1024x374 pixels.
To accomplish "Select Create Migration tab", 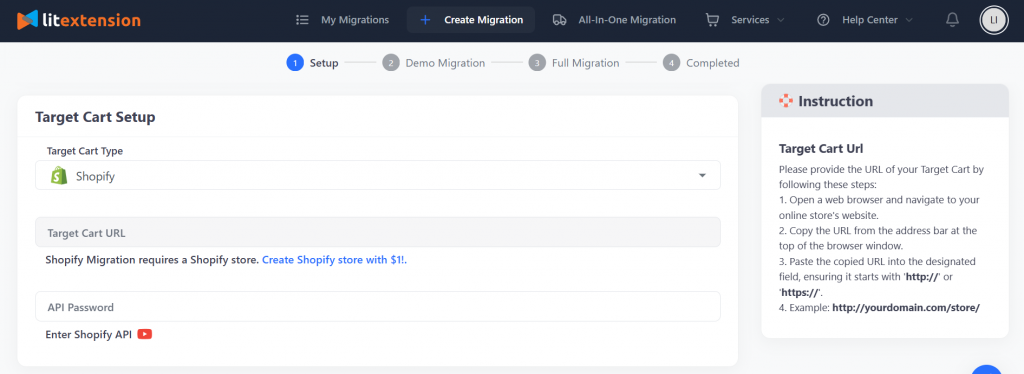I will [471, 20].
